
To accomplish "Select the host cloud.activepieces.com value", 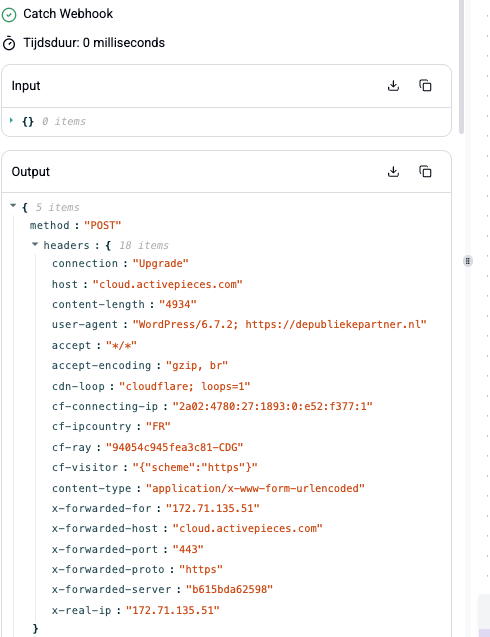I will coord(167,284).
